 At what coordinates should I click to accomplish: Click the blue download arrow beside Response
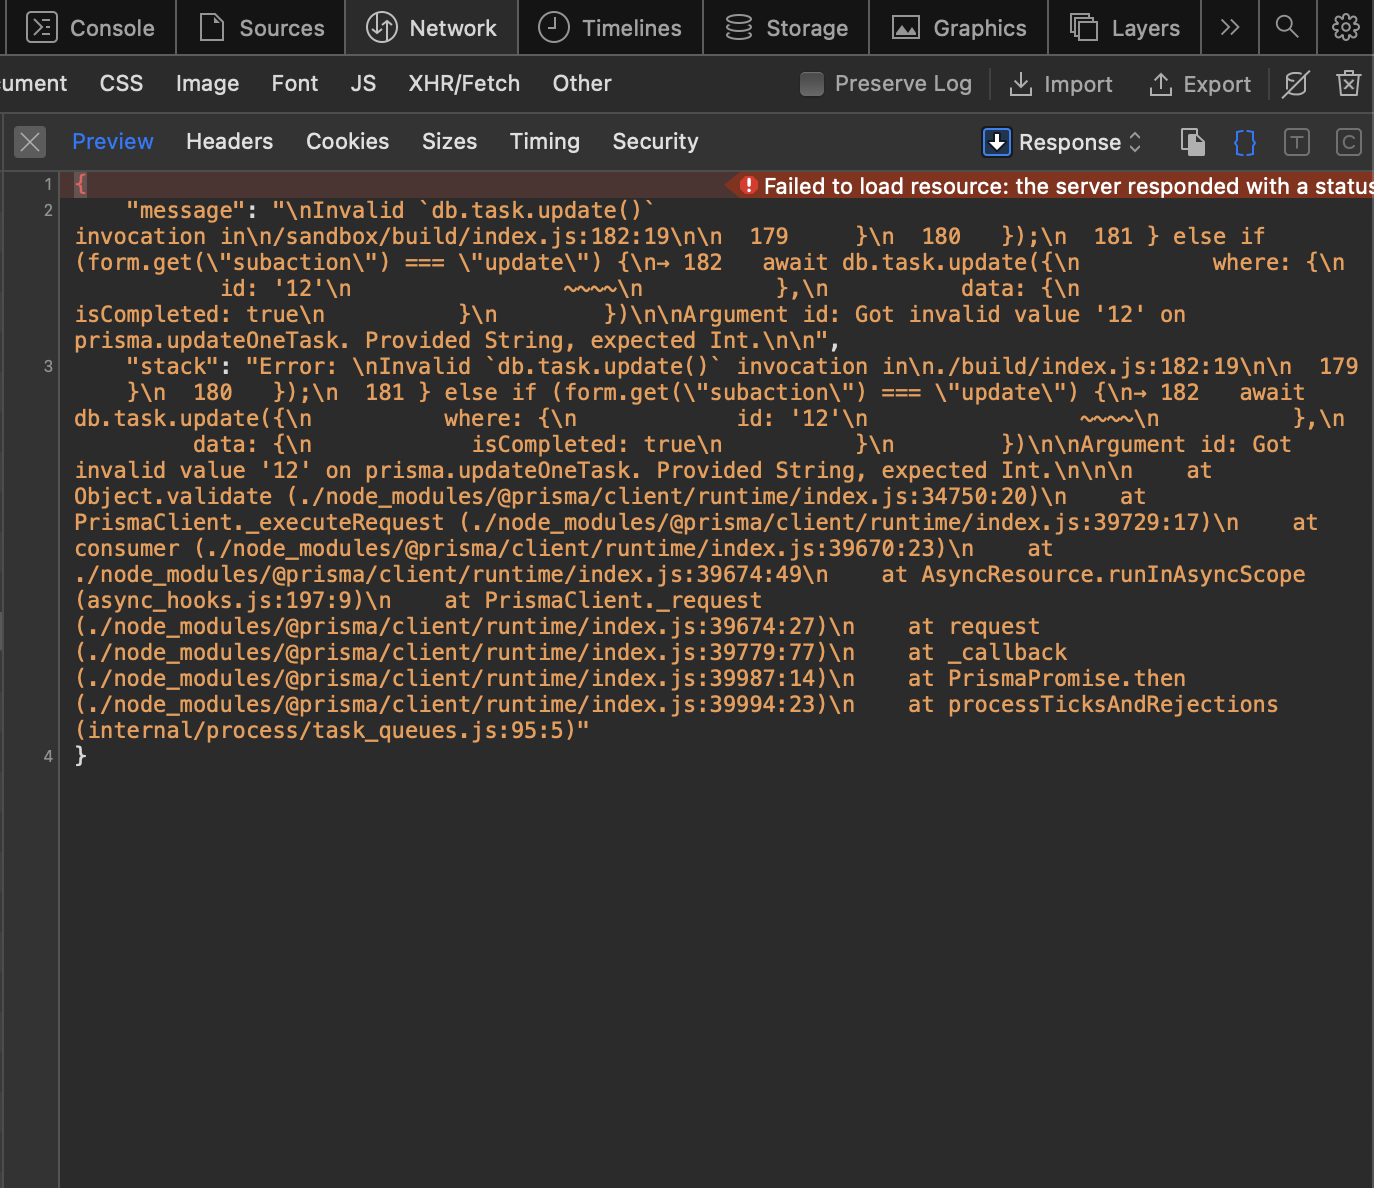click(996, 142)
